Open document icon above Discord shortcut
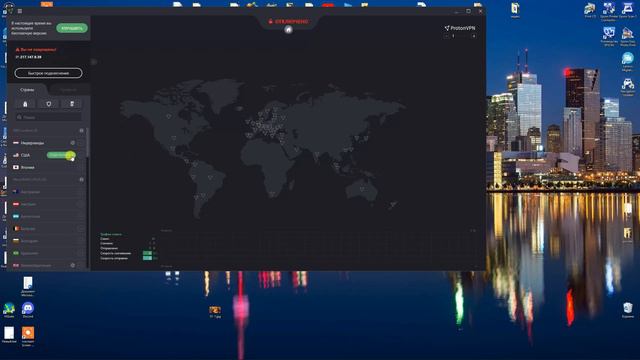 tap(28, 285)
